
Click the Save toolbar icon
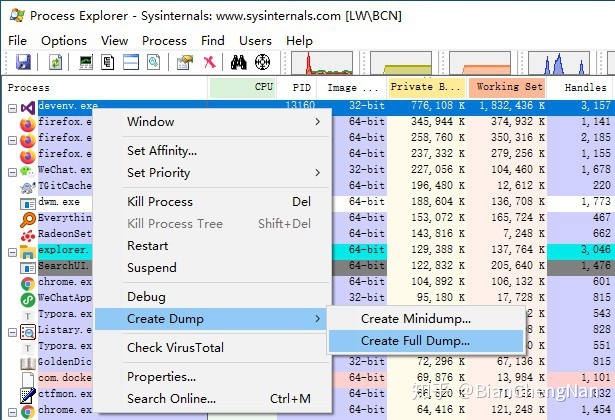23,62
